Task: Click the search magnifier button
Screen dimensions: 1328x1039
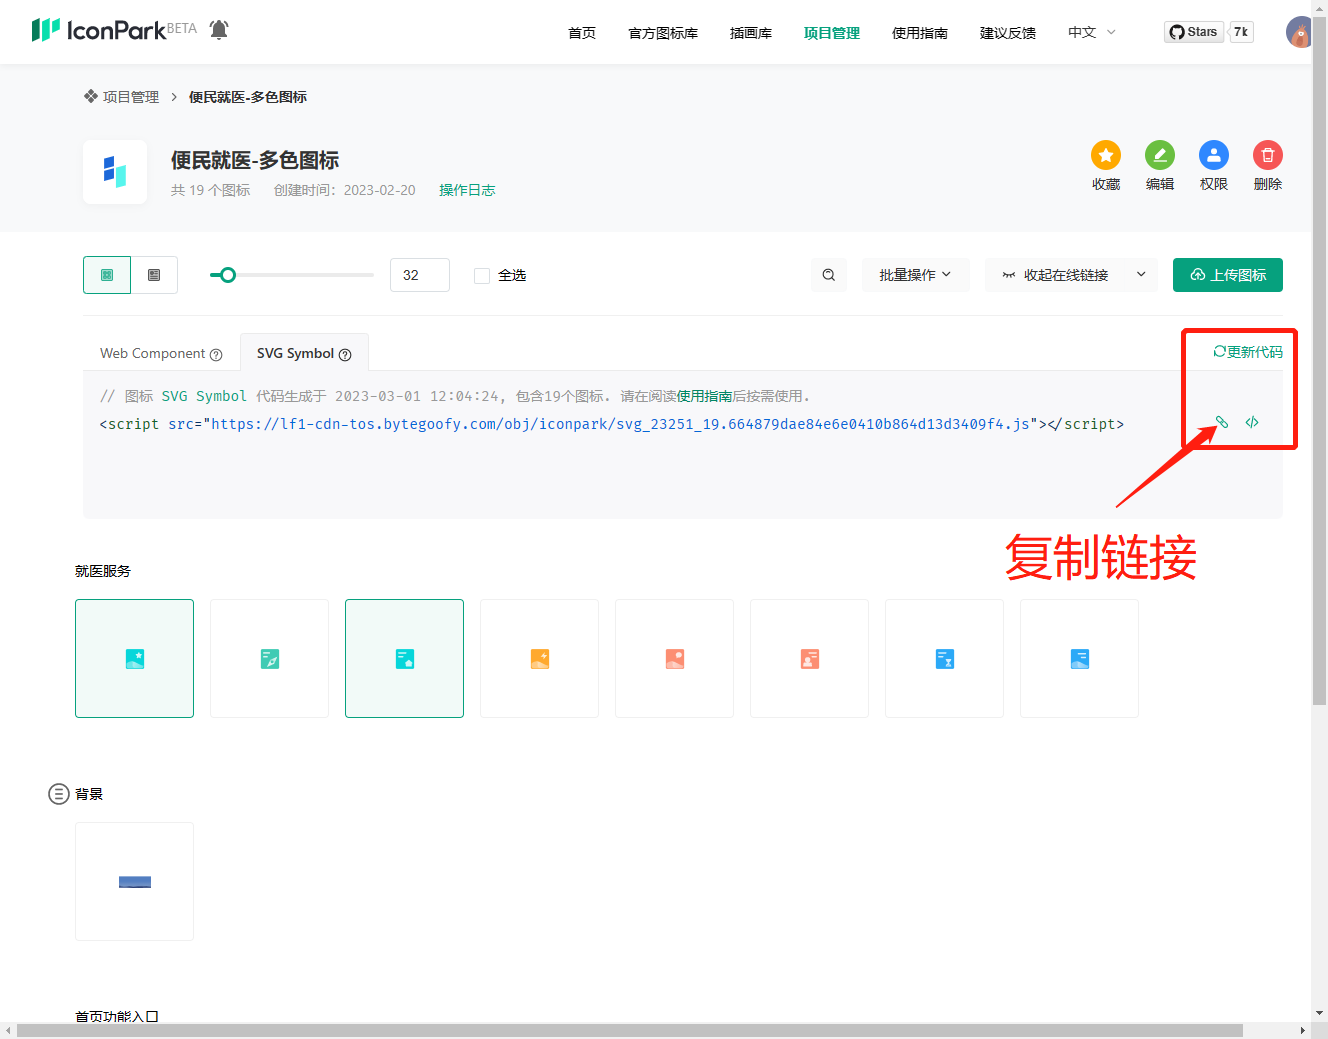Action: coord(829,275)
